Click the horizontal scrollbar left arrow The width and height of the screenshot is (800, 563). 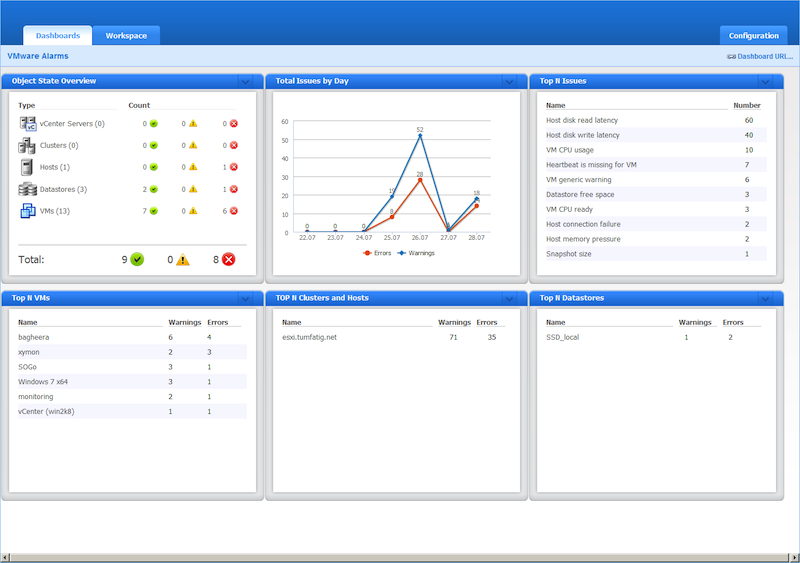[x=5, y=558]
